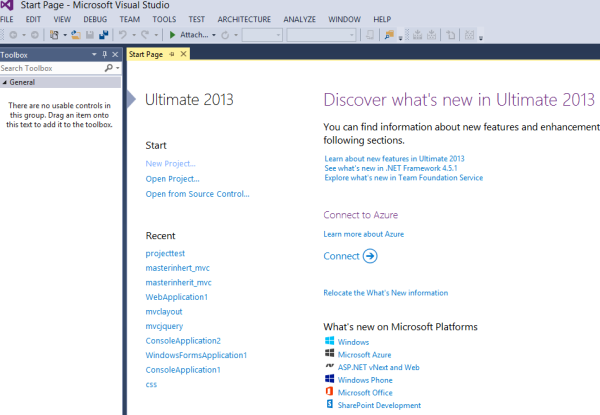
Task: Click the Undo toolbar icon
Action: (x=123, y=35)
